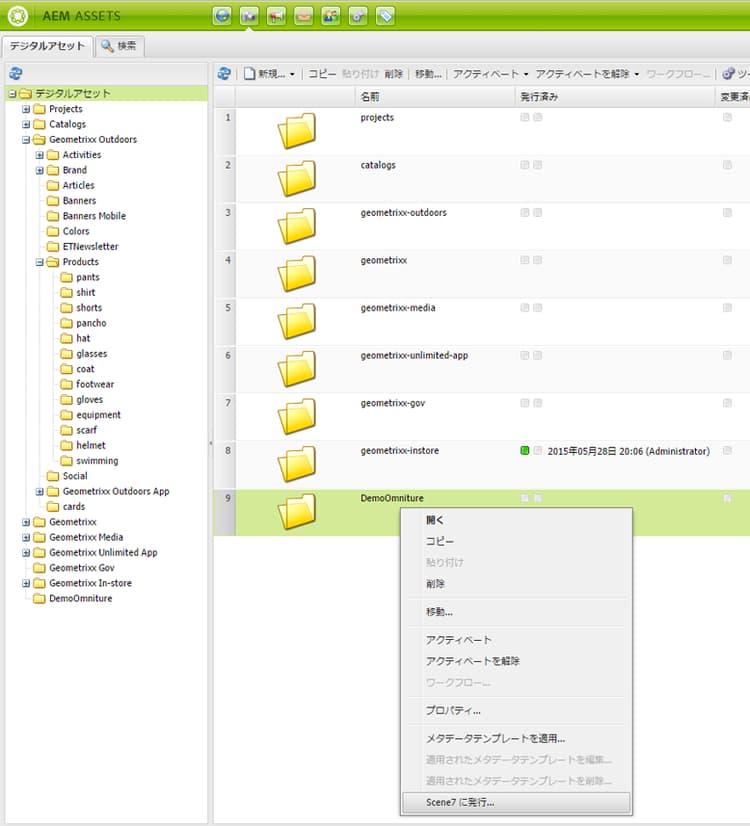The height and width of the screenshot is (826, 750).
Task: Choose メタデータテンプレートを適用... in context menu
Action: point(517,738)
